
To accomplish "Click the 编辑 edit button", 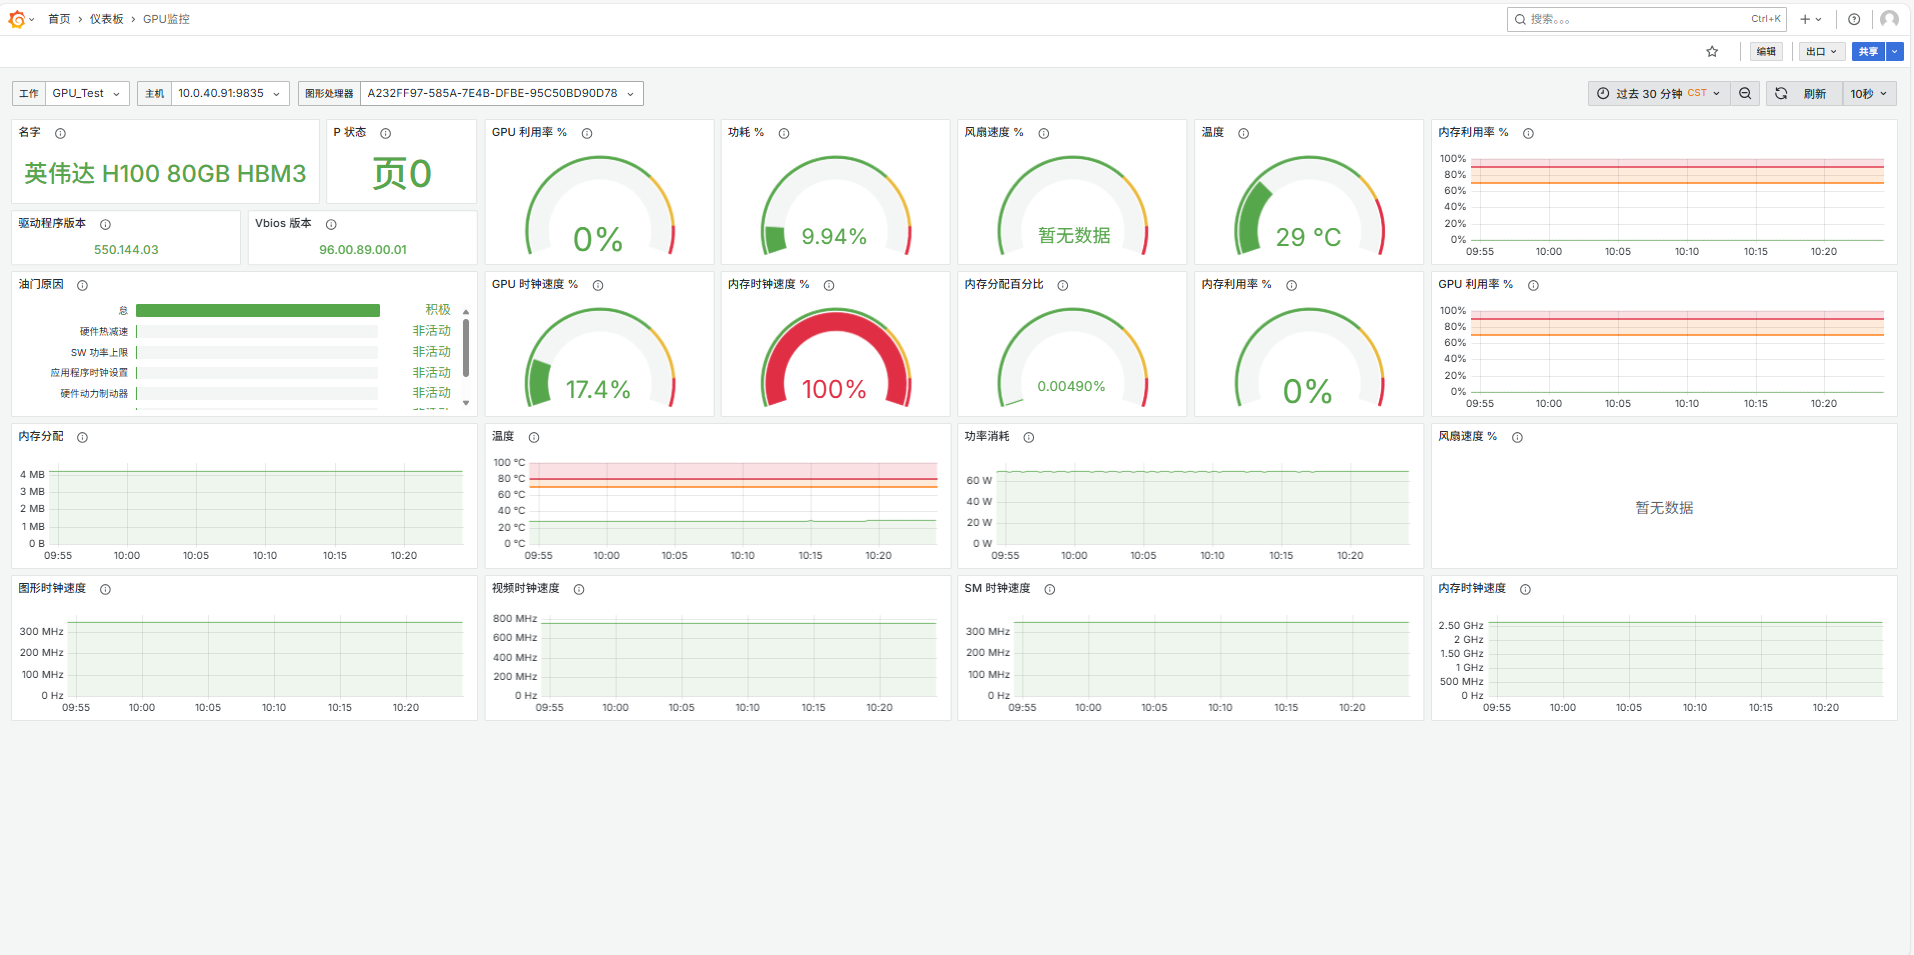I will (x=1766, y=52).
